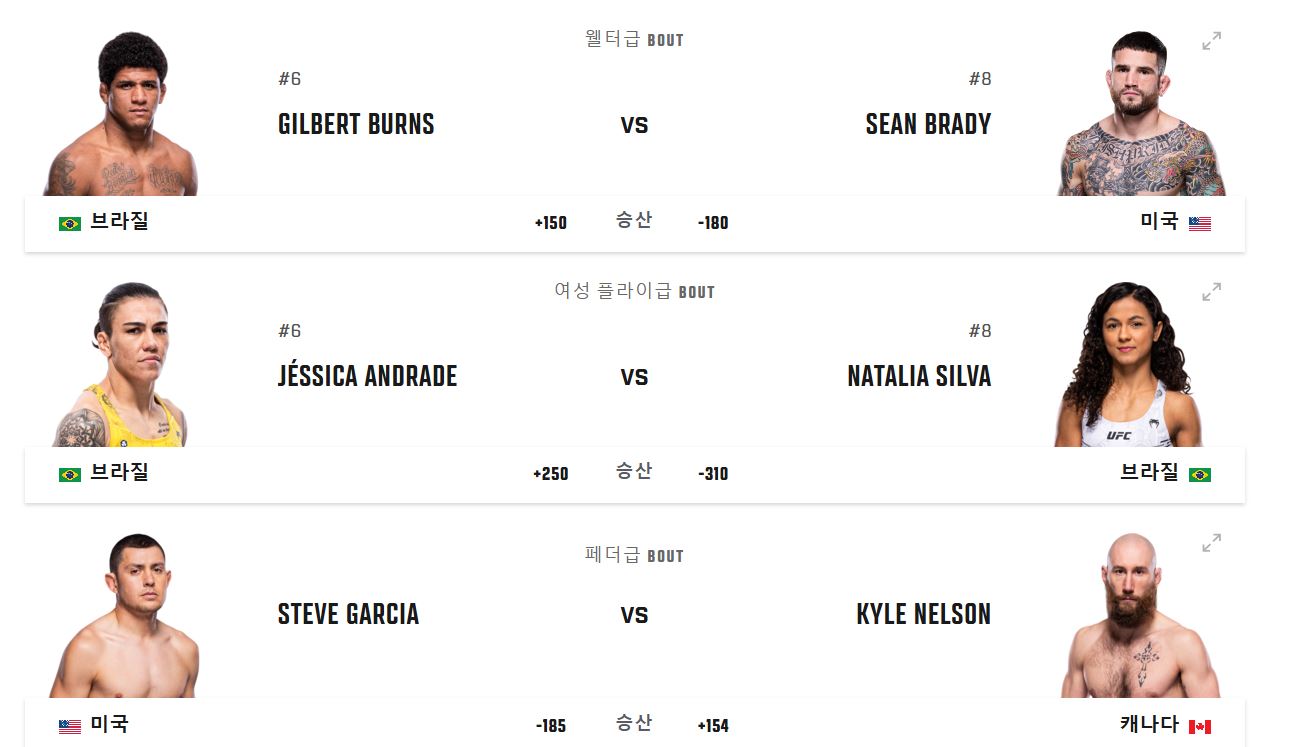Click the -310 odds for Natalia Silva
1311x747 pixels.
[x=712, y=473]
